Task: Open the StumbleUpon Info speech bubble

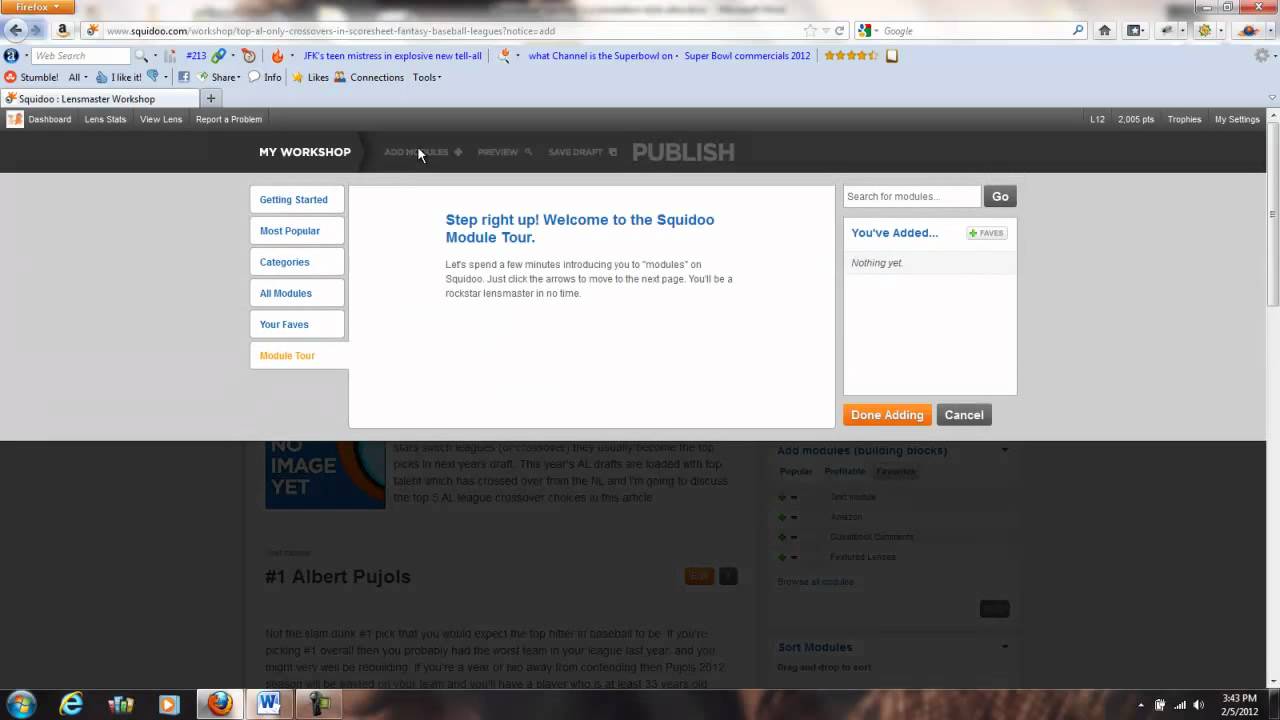Action: (265, 77)
